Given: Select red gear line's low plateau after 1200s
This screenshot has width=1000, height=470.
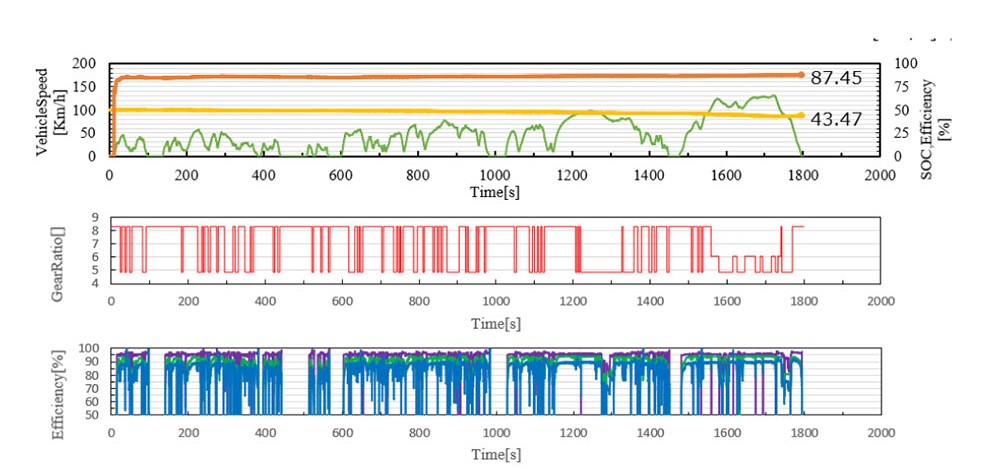Looking at the screenshot, I should coord(600,271).
